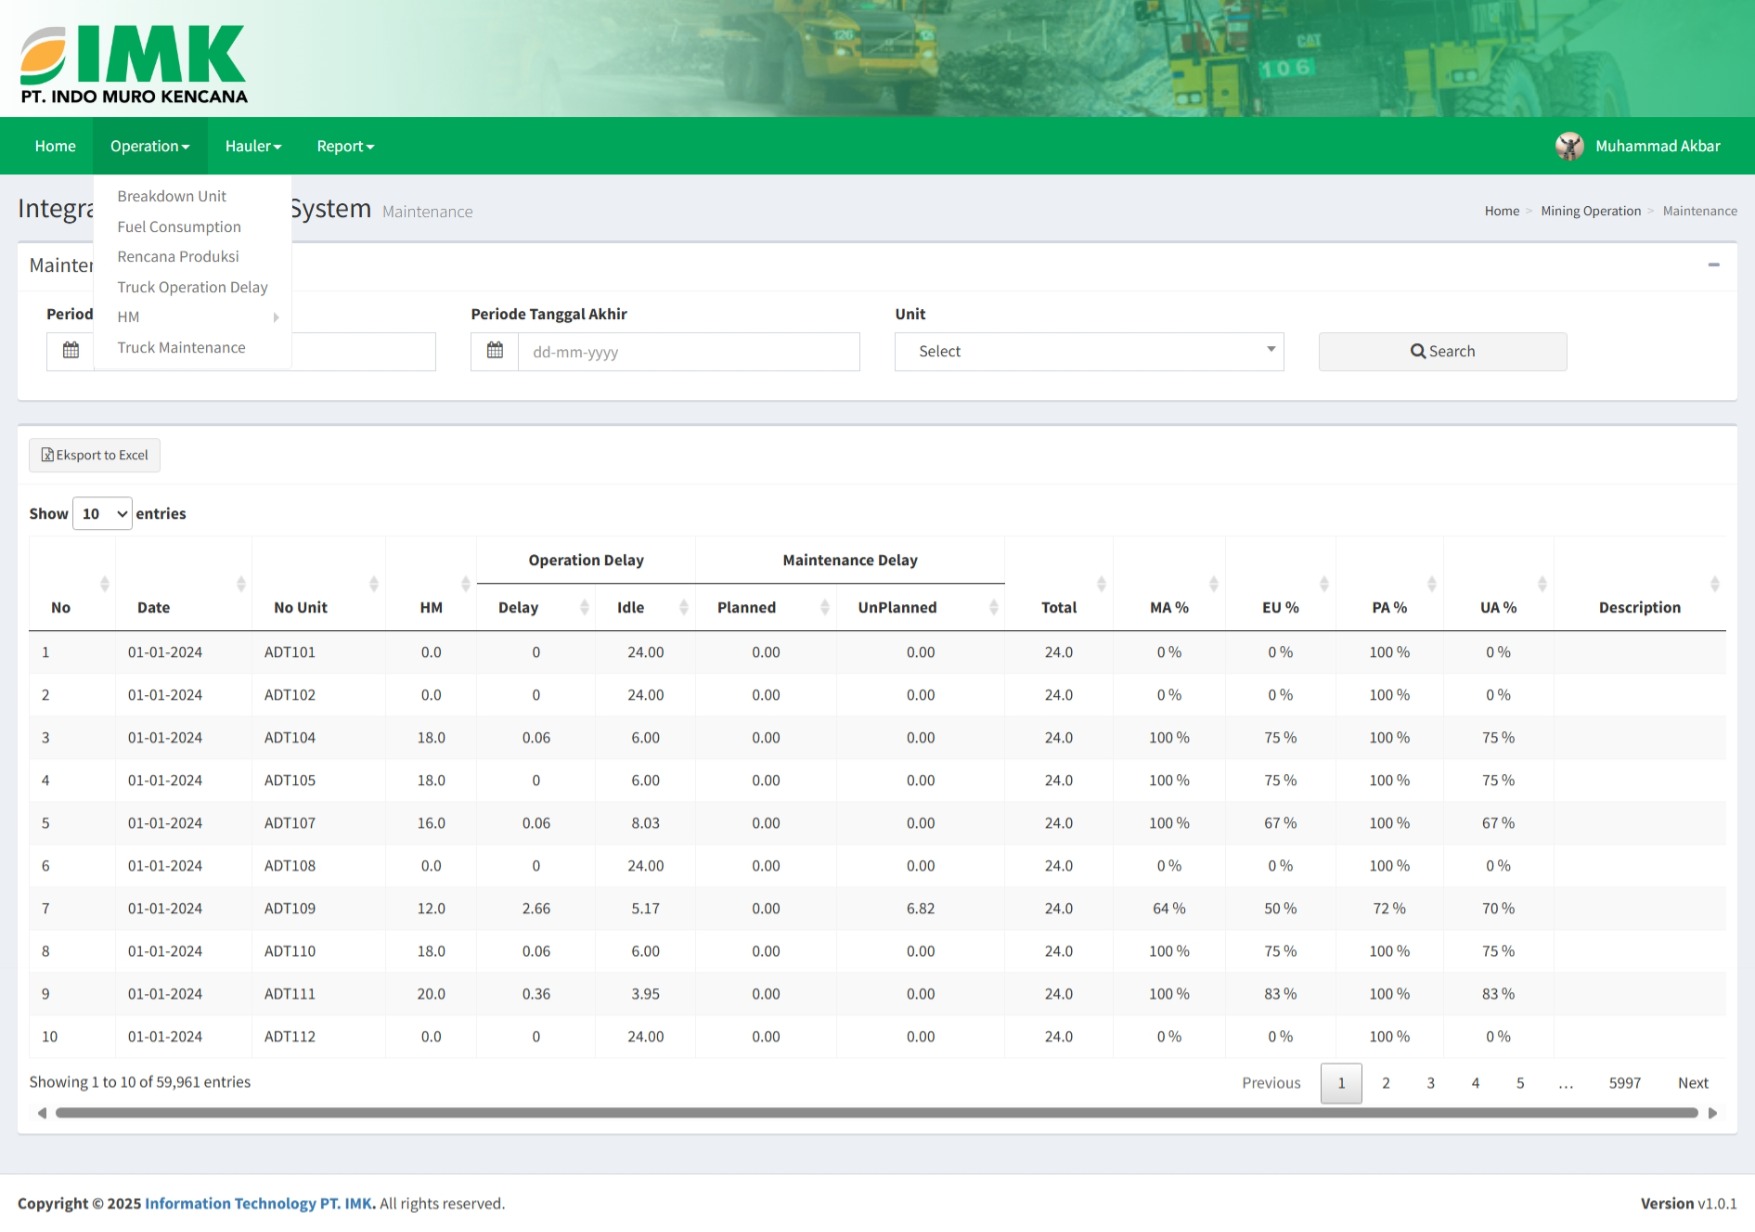Choose Fuel Consumption from Operation menu

pos(179,227)
